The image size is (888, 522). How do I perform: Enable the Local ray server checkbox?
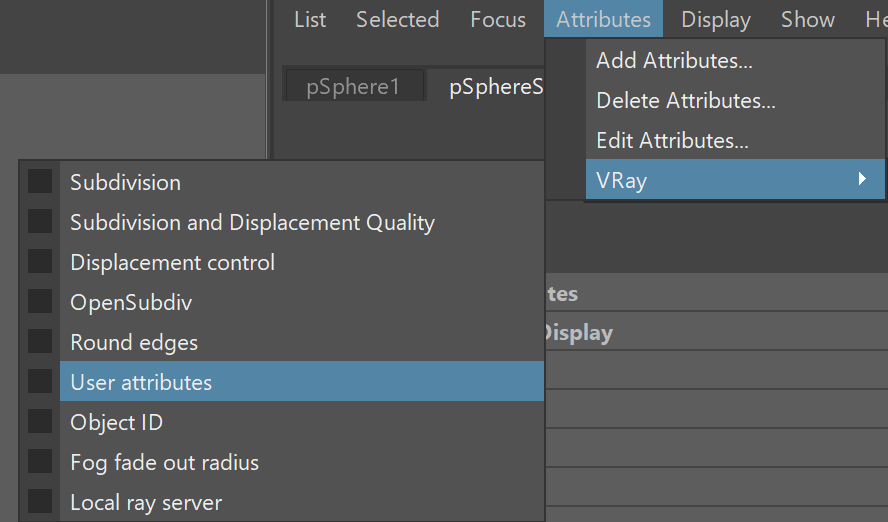(x=40, y=502)
